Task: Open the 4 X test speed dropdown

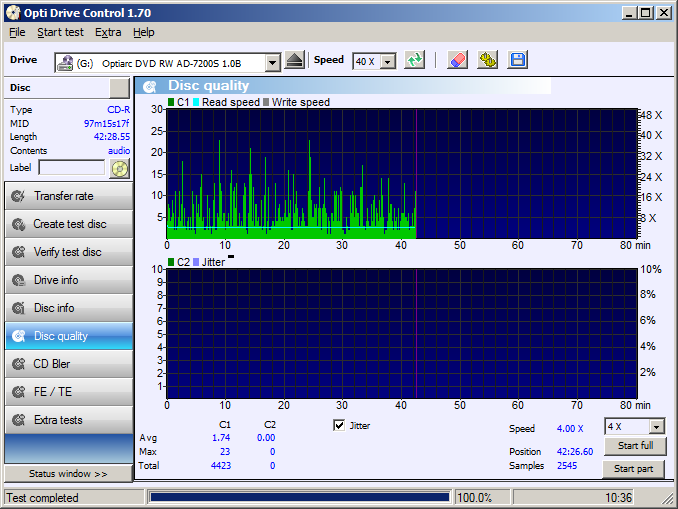Action: [657, 427]
